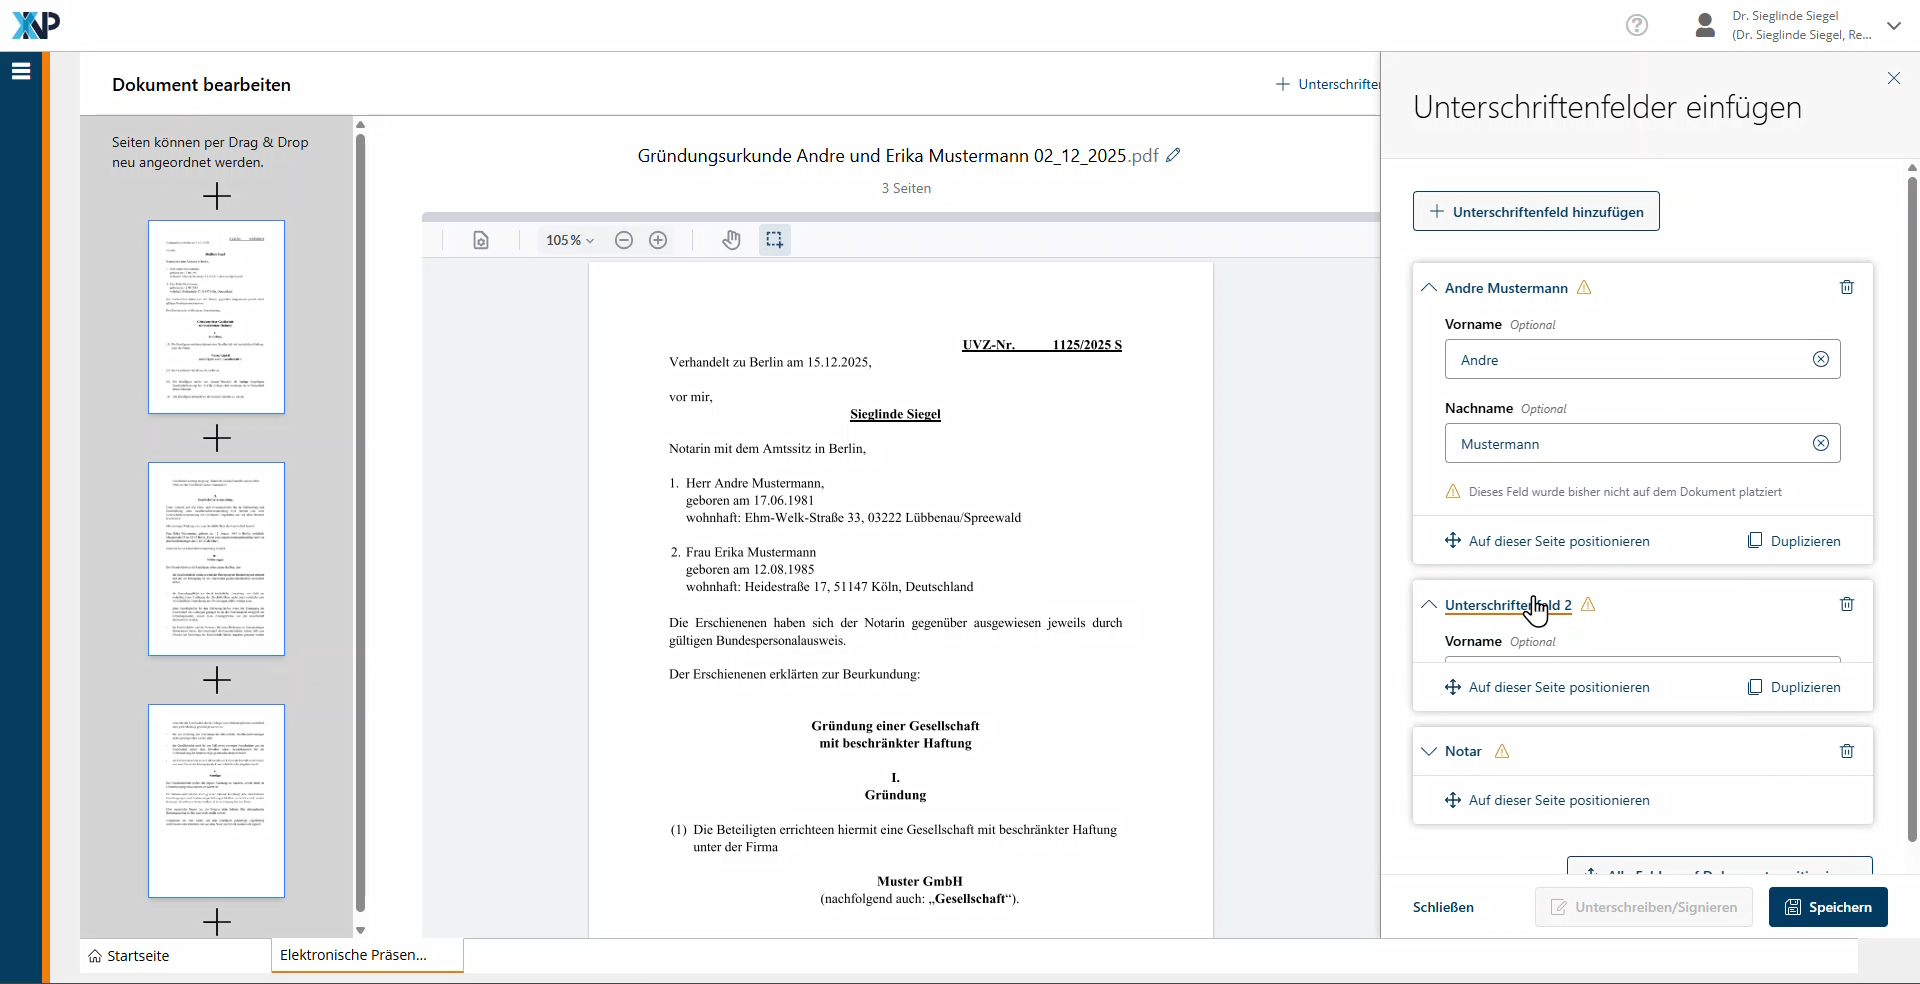Open the user account dropdown

coord(1893,26)
